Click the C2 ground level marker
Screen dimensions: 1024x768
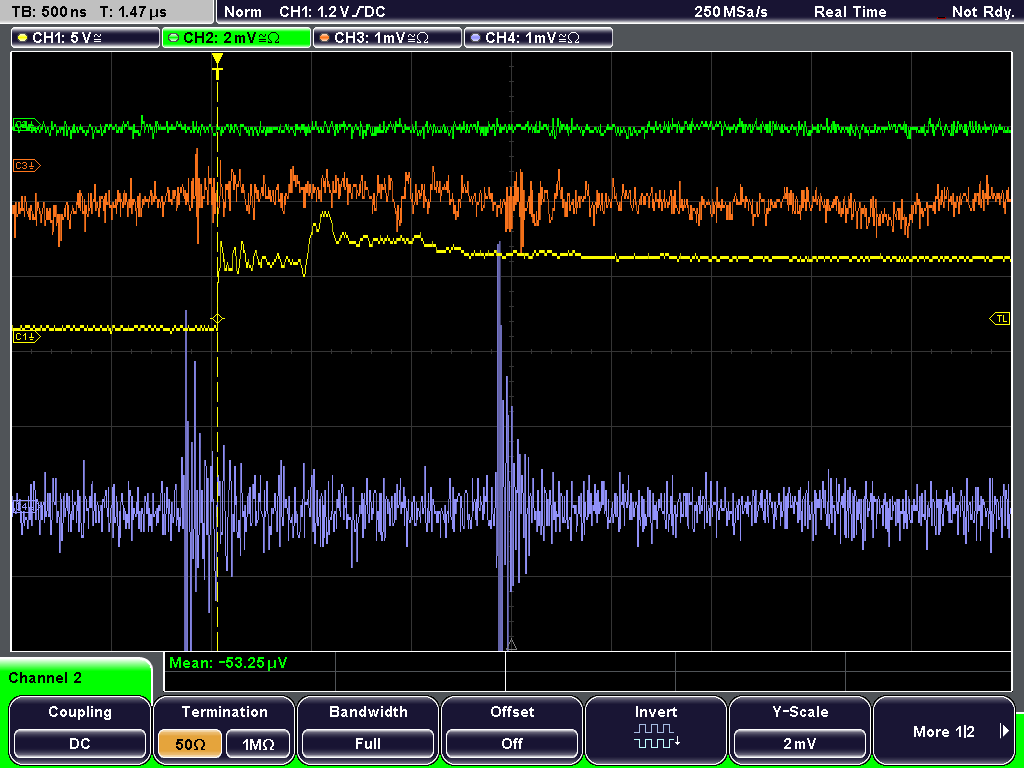coord(27,124)
